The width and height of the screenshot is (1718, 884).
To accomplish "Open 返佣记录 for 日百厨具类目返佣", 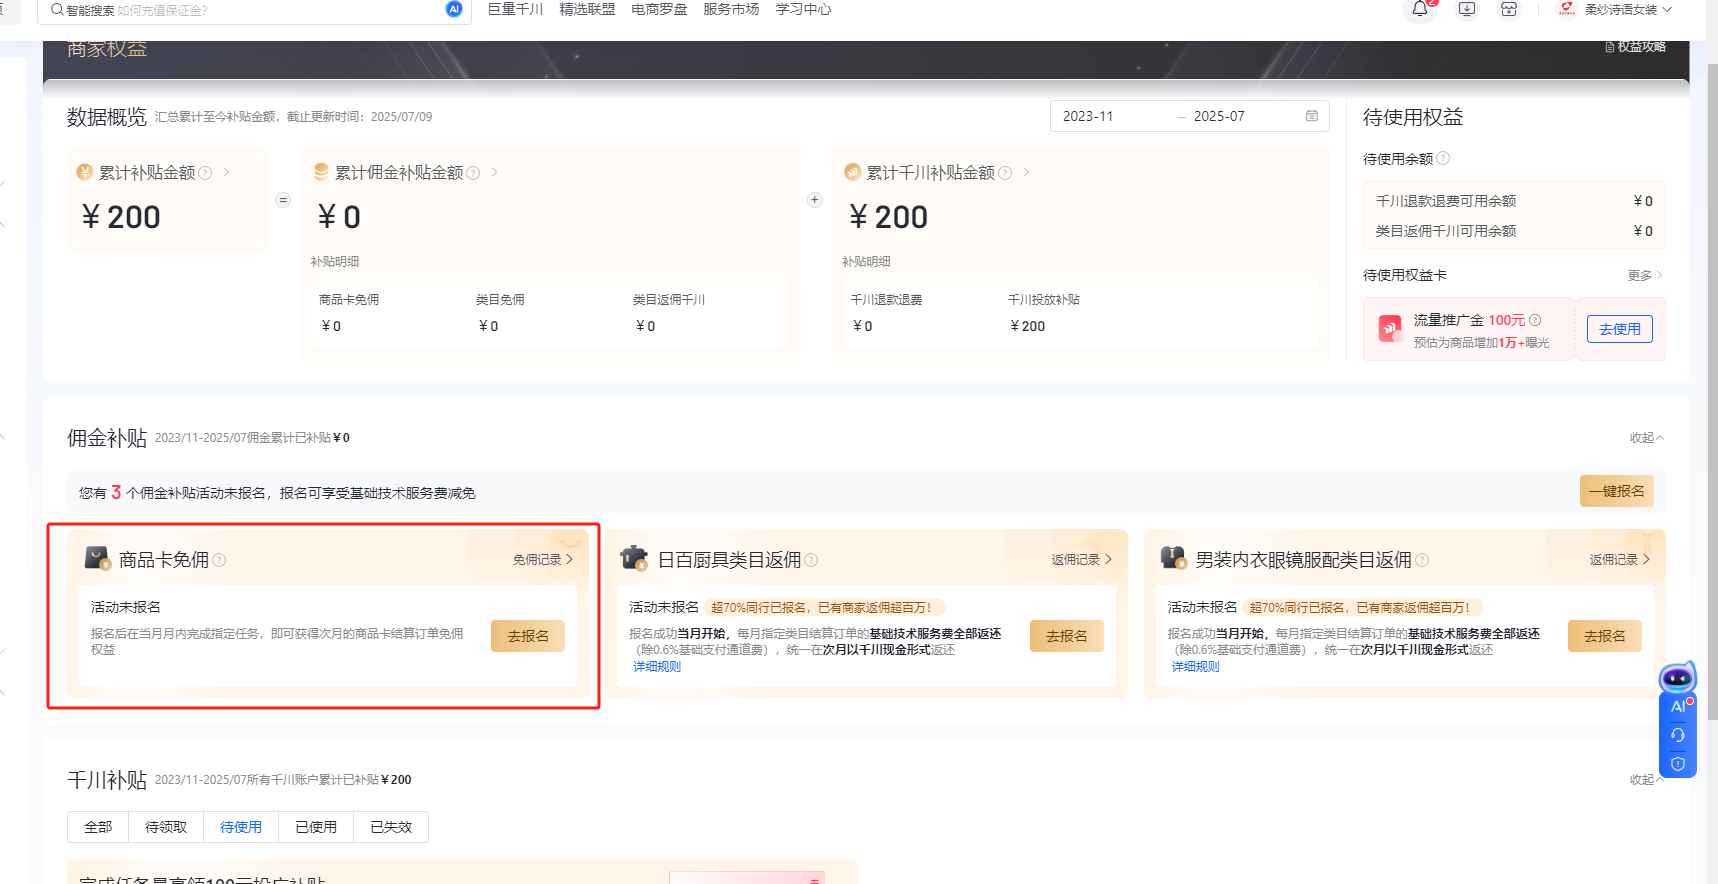I will [1082, 560].
